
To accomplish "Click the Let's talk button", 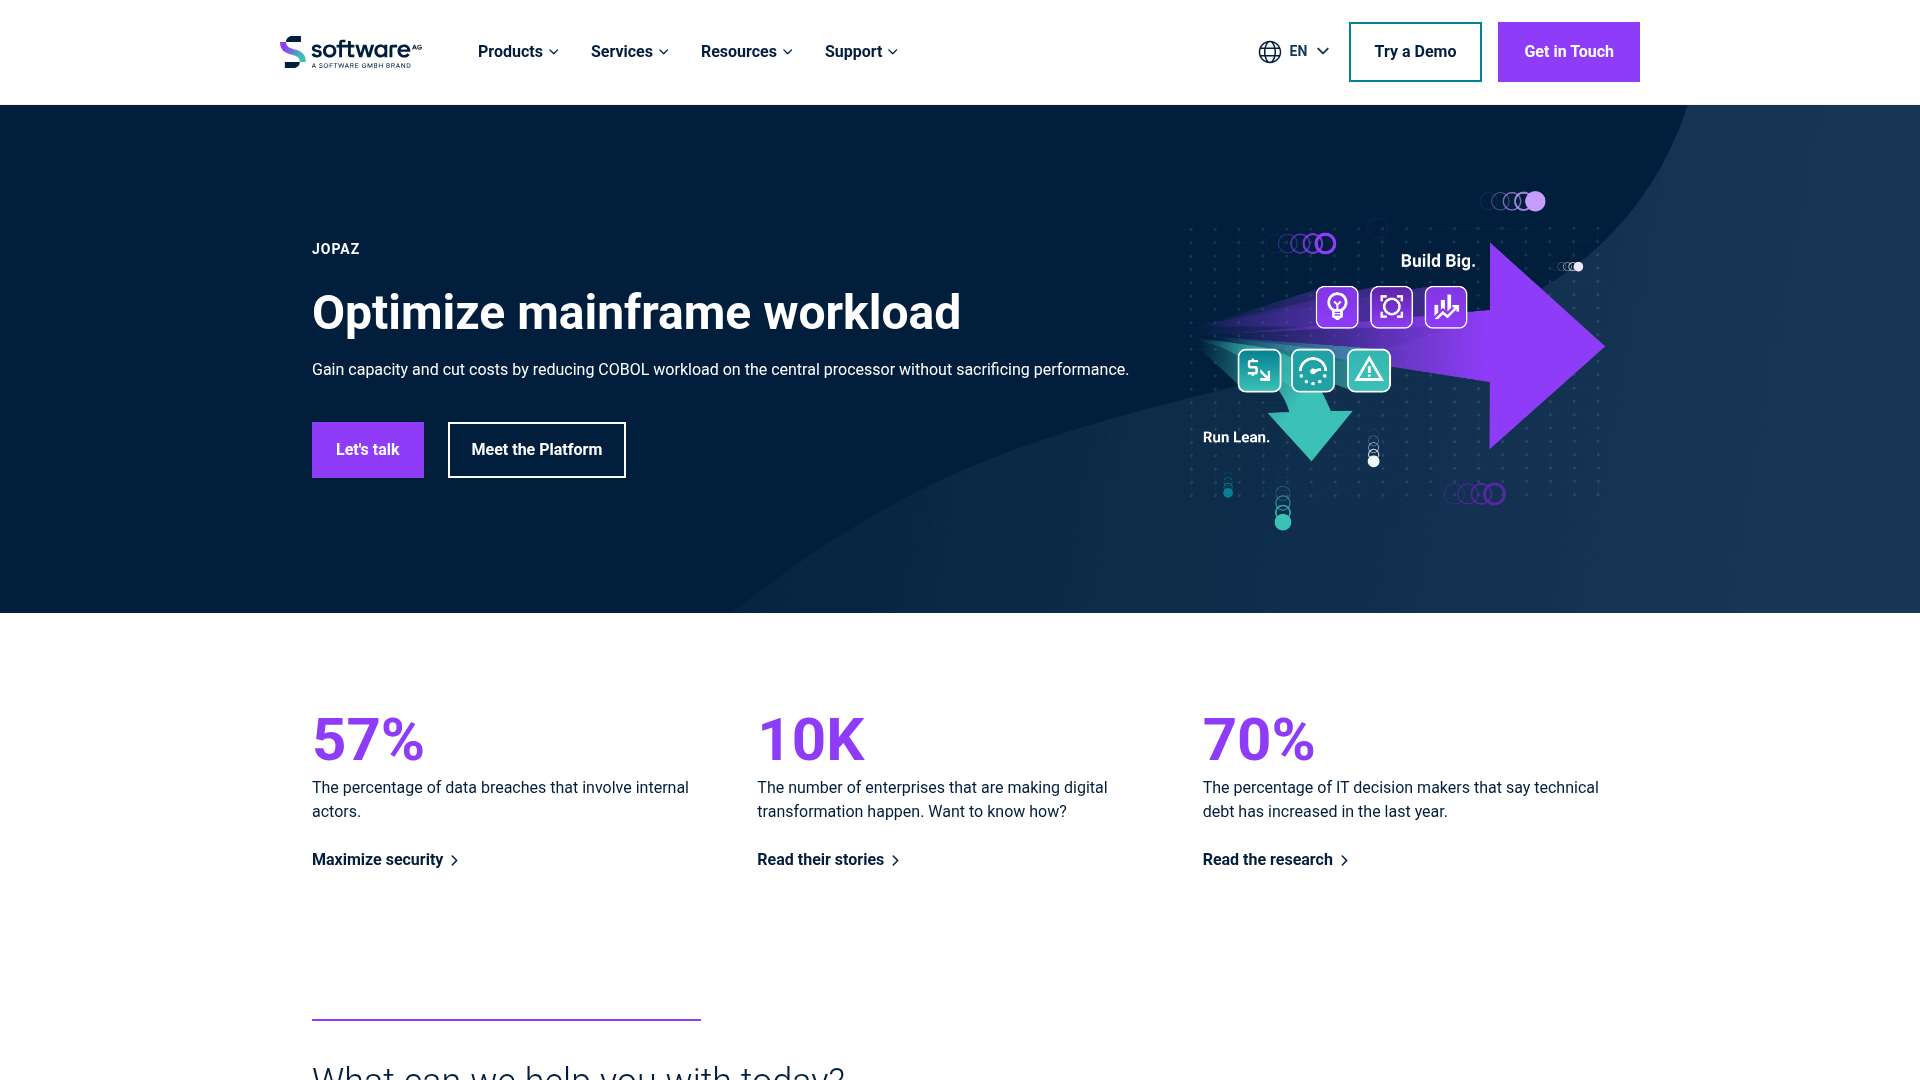I will (367, 449).
